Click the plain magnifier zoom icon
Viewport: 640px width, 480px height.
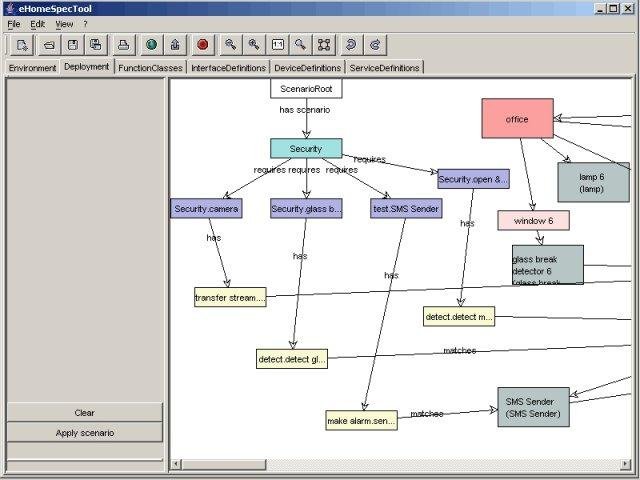click(300, 44)
